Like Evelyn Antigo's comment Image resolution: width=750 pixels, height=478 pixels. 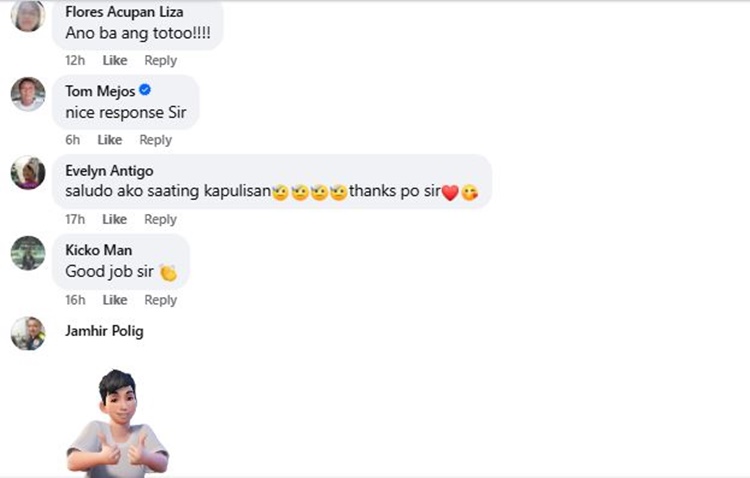point(114,219)
